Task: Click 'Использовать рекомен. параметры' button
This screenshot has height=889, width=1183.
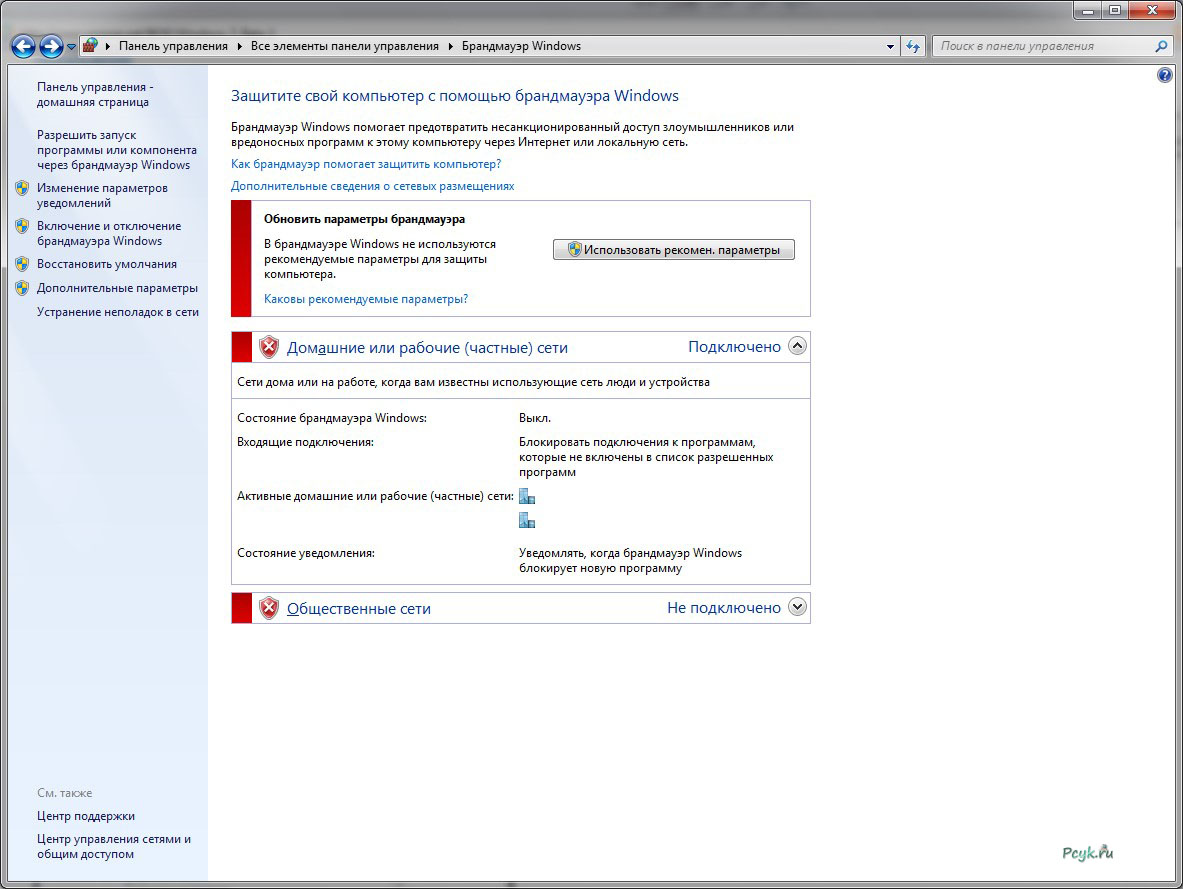Action: [x=674, y=250]
